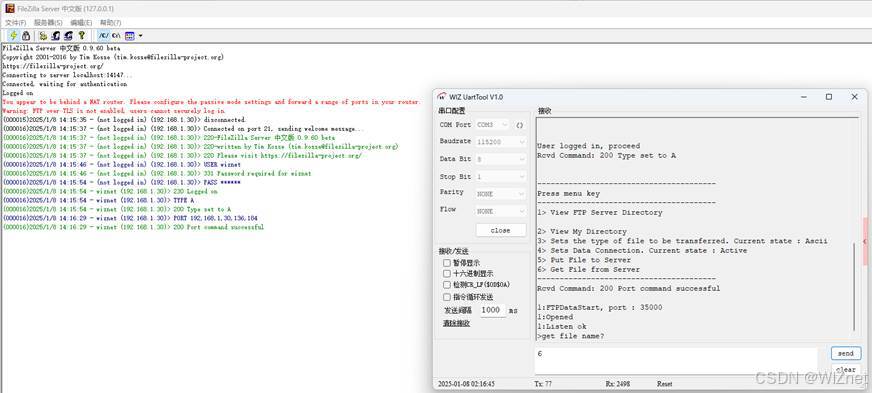Viewport: 872px width, 393px height.
Task: Open the 编辑(E) menu in FileZilla Server
Action: tap(81, 23)
